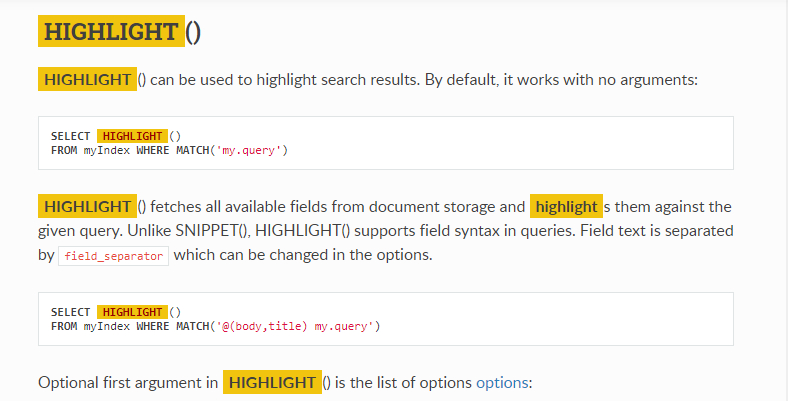Screen dimensions: 788x401
Task: Click highlighted HIGHLIGHT in second code block
Action: tap(132, 312)
